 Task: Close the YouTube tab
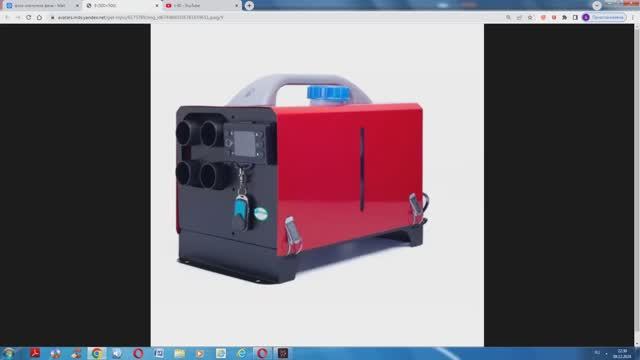(236, 6)
